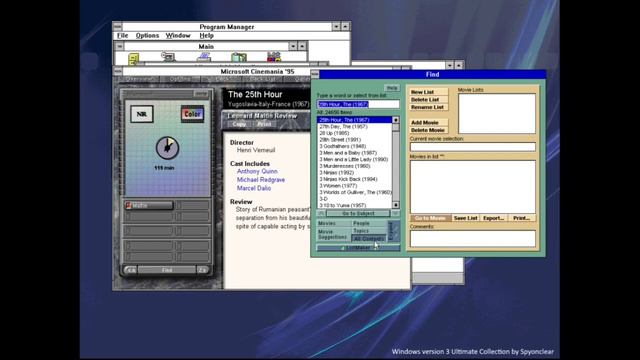Viewport: 640px width, 360px height.
Task: Click the Print... button in the Find dialog
Action: click(x=522, y=218)
